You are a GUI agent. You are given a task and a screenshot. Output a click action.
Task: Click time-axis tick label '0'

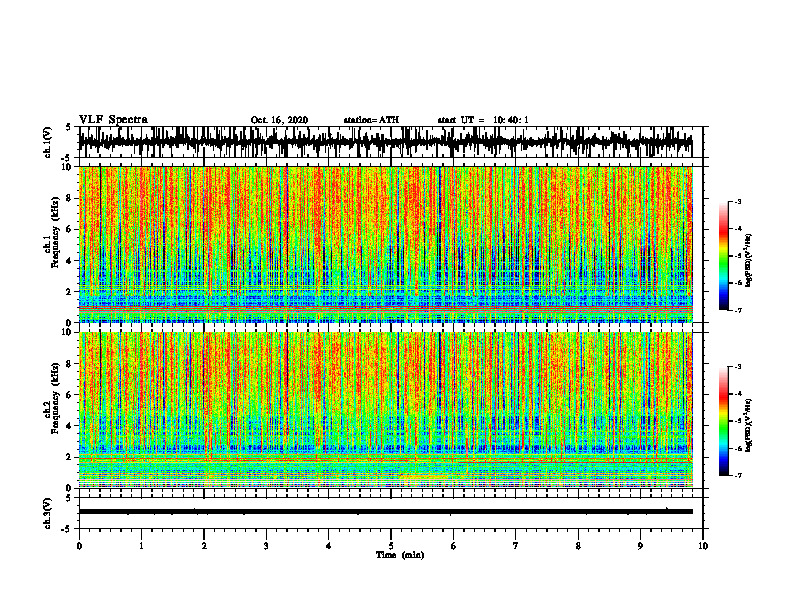(x=79, y=546)
